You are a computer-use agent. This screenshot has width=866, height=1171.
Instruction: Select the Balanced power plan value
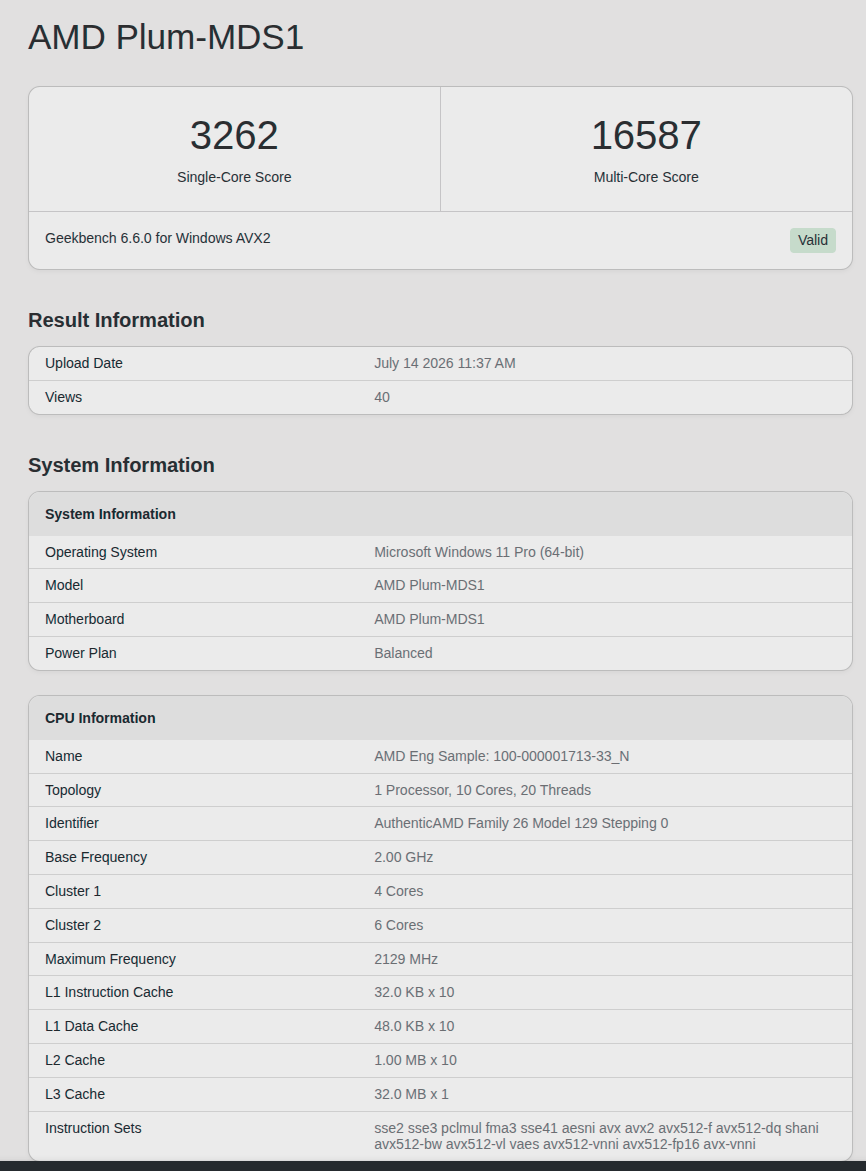pos(403,653)
